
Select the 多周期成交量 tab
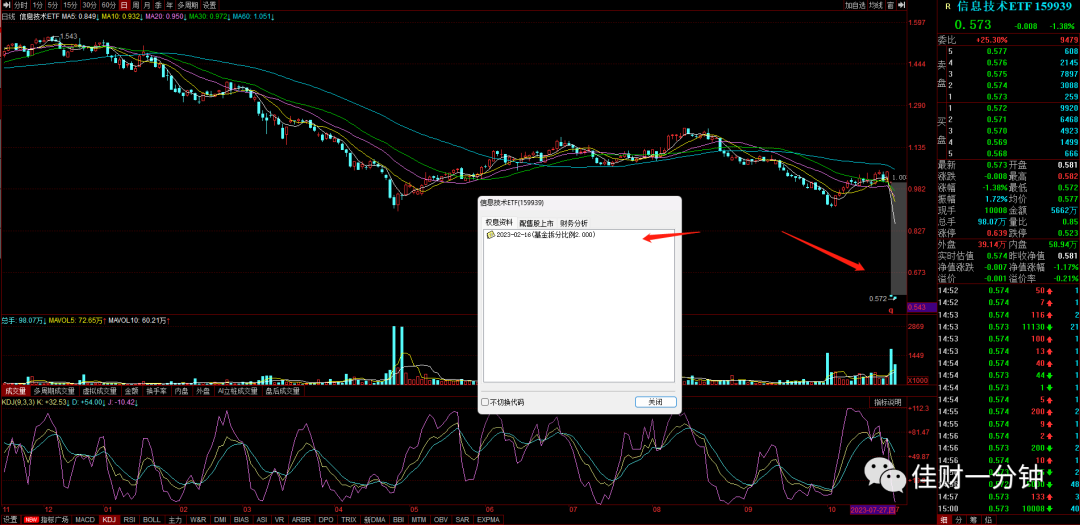[x=54, y=391]
